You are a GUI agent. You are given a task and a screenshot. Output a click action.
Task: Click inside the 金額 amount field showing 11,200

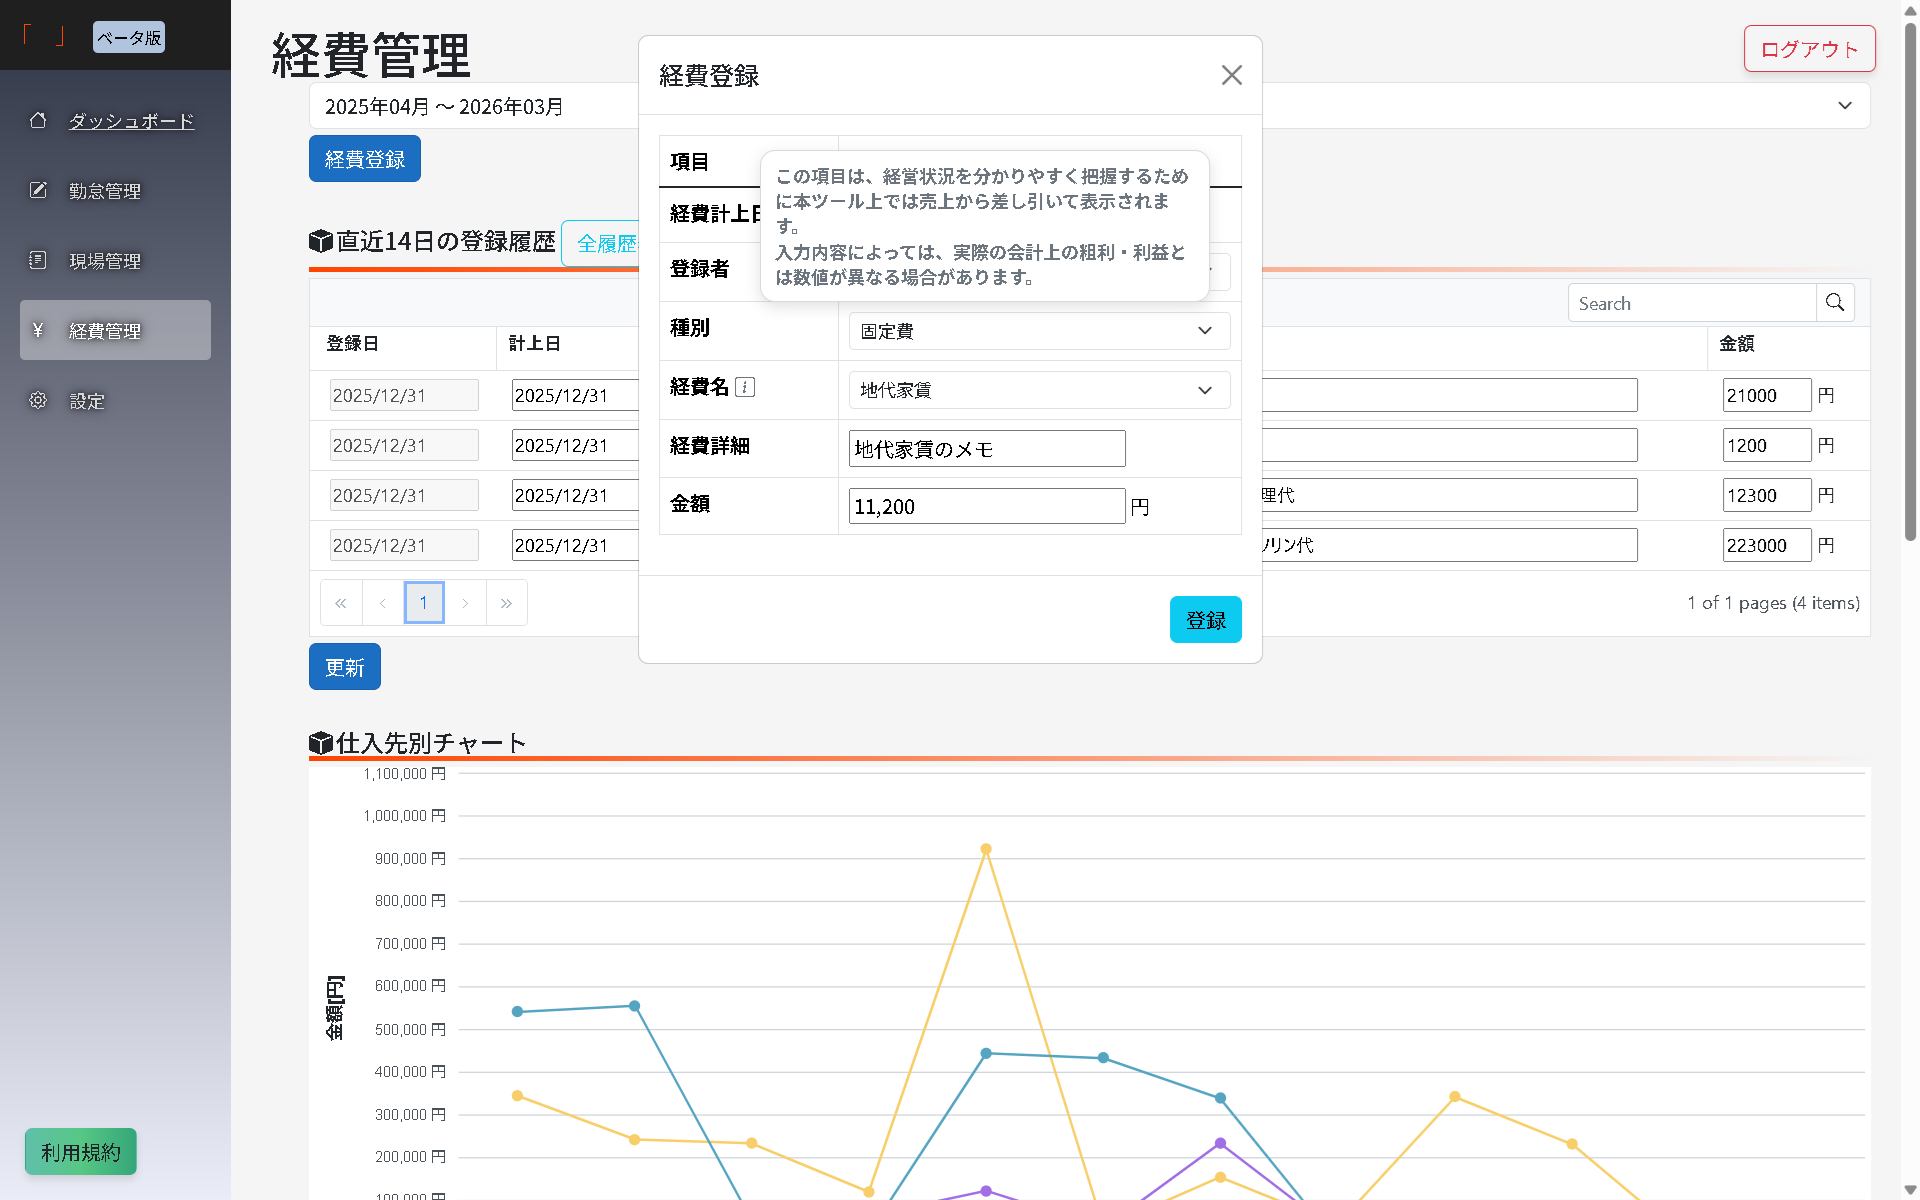(986, 506)
